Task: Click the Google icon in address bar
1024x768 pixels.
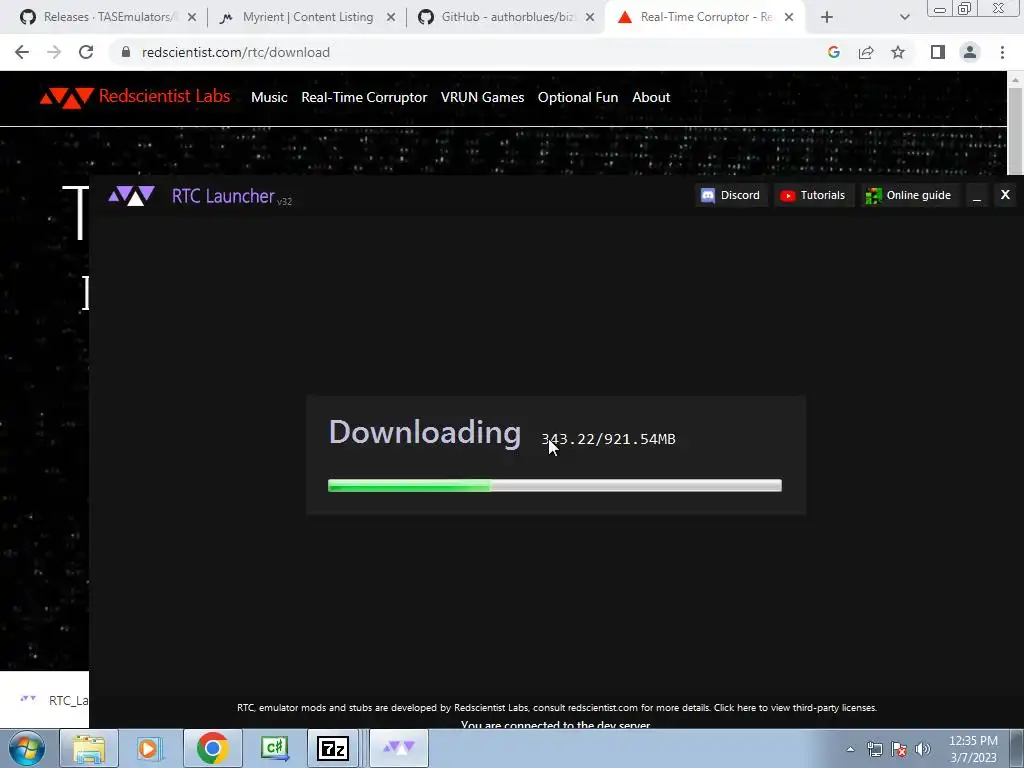Action: click(x=833, y=52)
